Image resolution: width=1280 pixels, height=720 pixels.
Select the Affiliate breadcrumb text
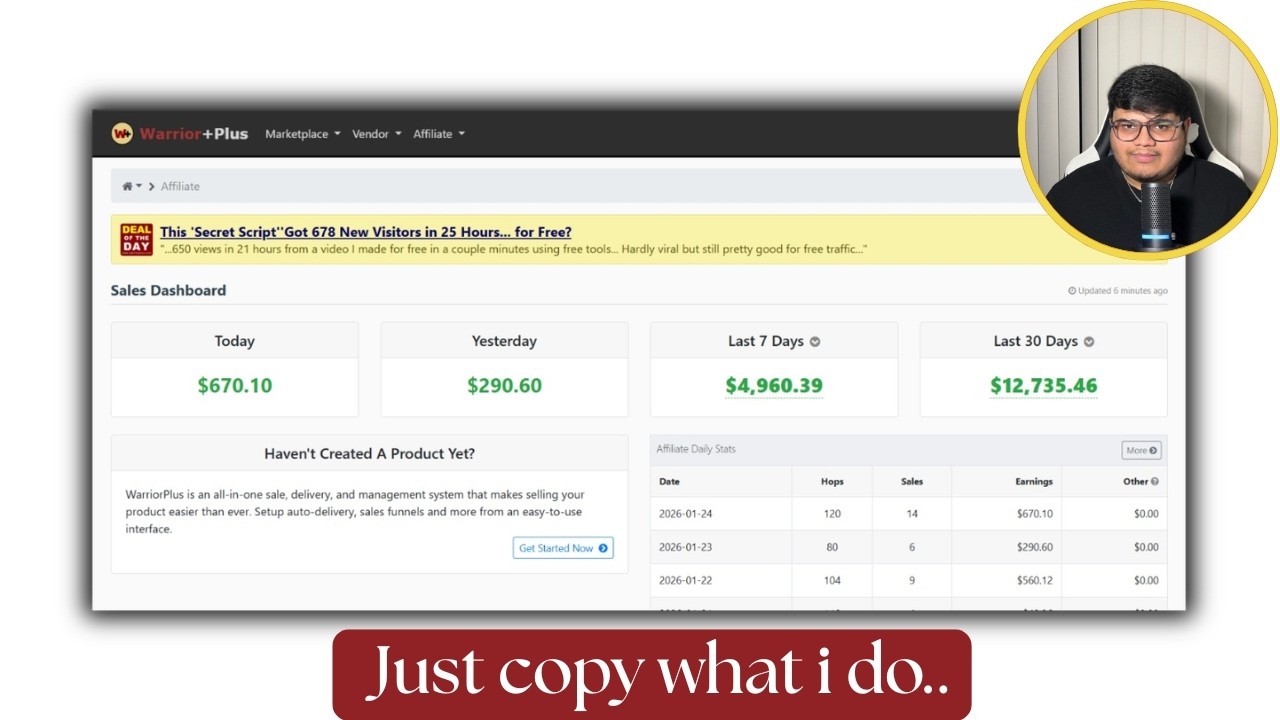(180, 186)
